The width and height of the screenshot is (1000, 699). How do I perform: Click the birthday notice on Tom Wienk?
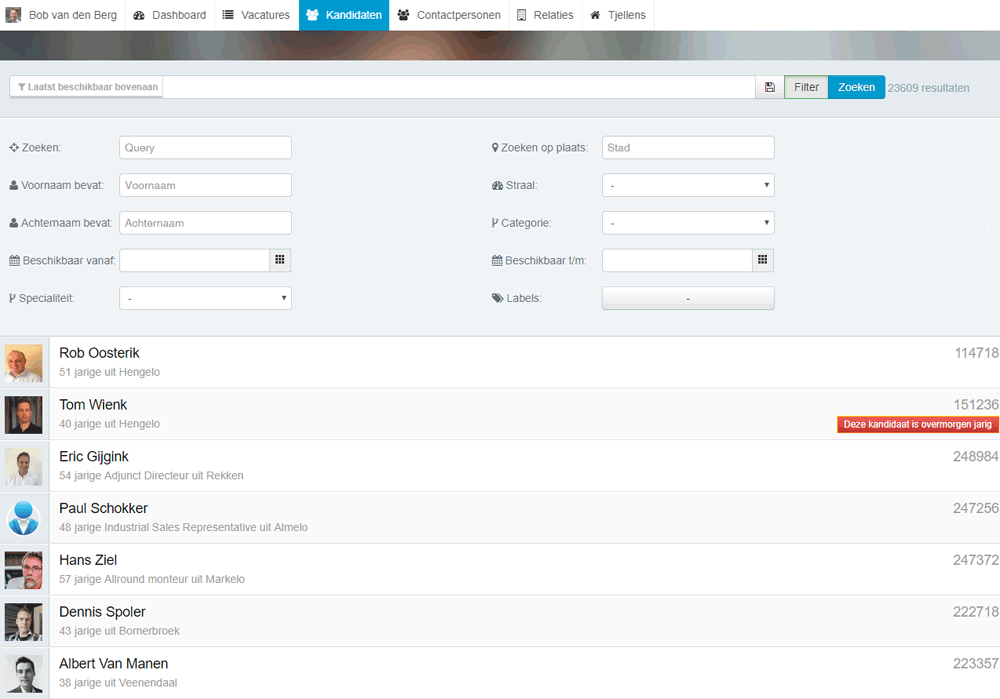pos(917,424)
